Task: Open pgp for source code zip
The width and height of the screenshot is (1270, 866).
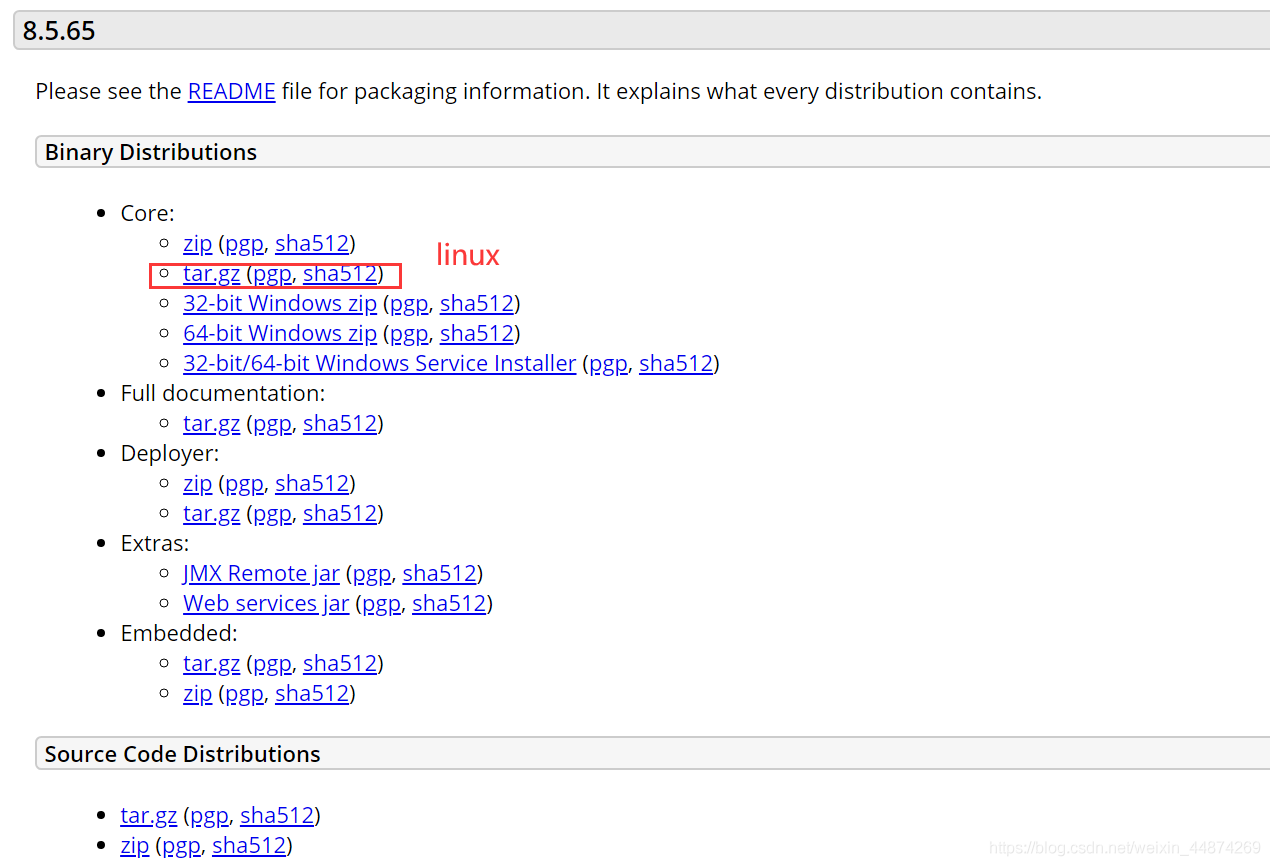Action: point(181,845)
